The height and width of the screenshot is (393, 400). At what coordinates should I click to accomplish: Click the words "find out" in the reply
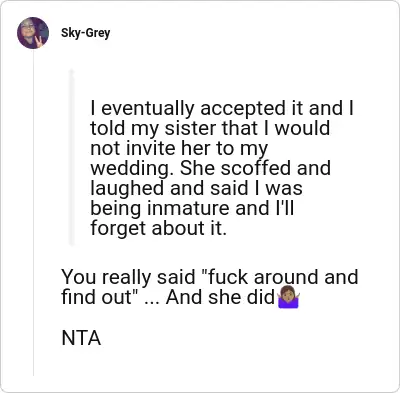pyautogui.click(x=97, y=297)
